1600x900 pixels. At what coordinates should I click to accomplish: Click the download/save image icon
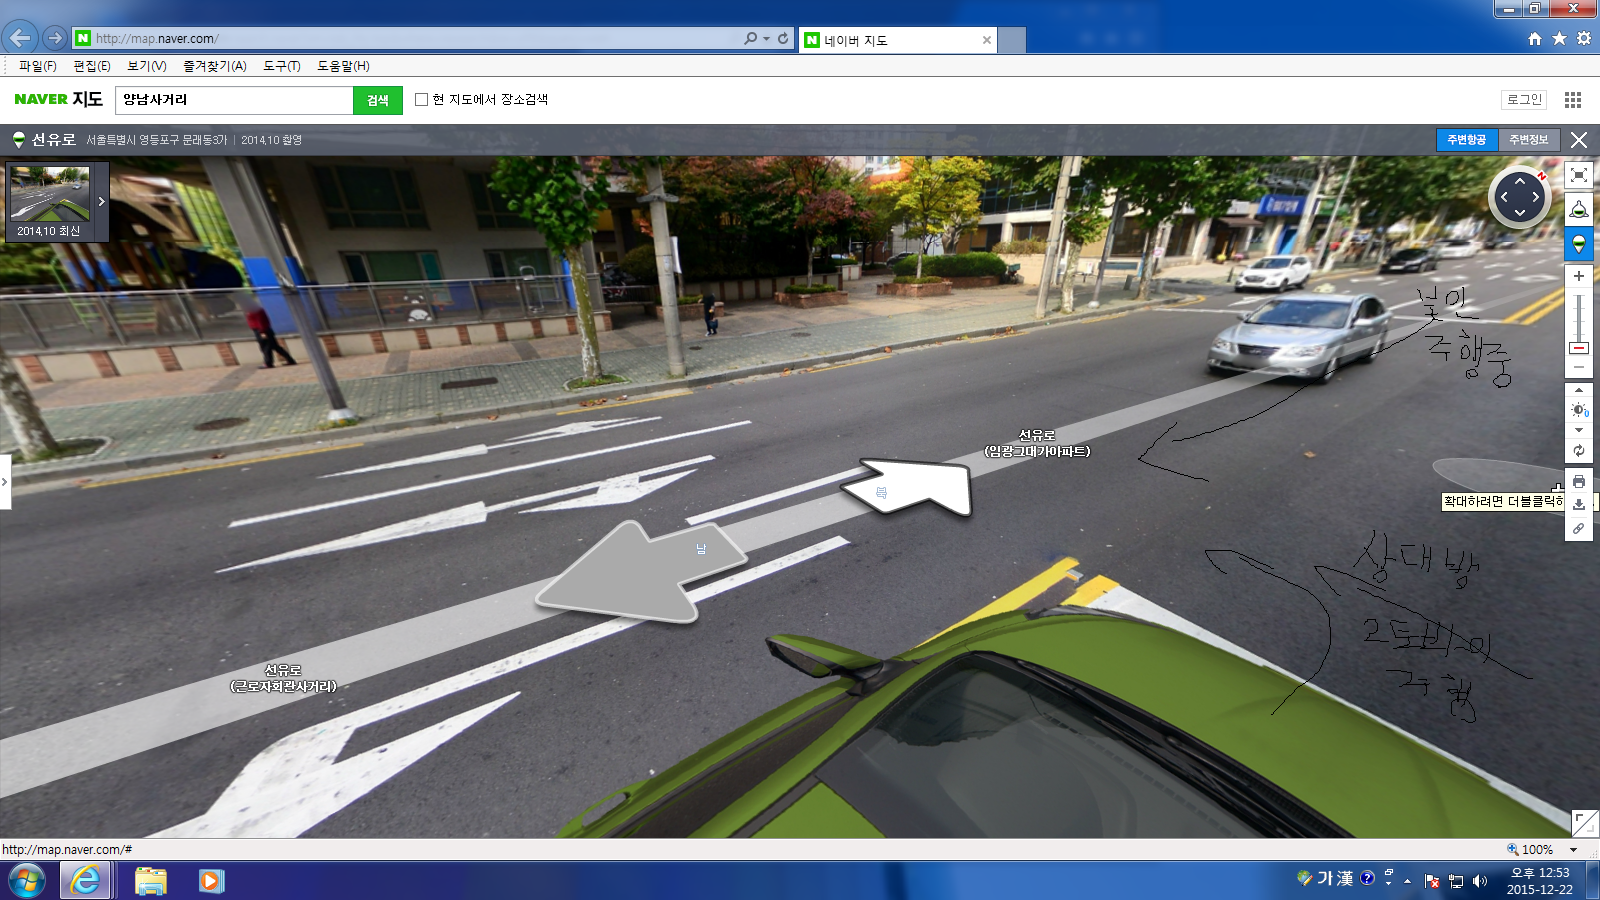click(1578, 505)
